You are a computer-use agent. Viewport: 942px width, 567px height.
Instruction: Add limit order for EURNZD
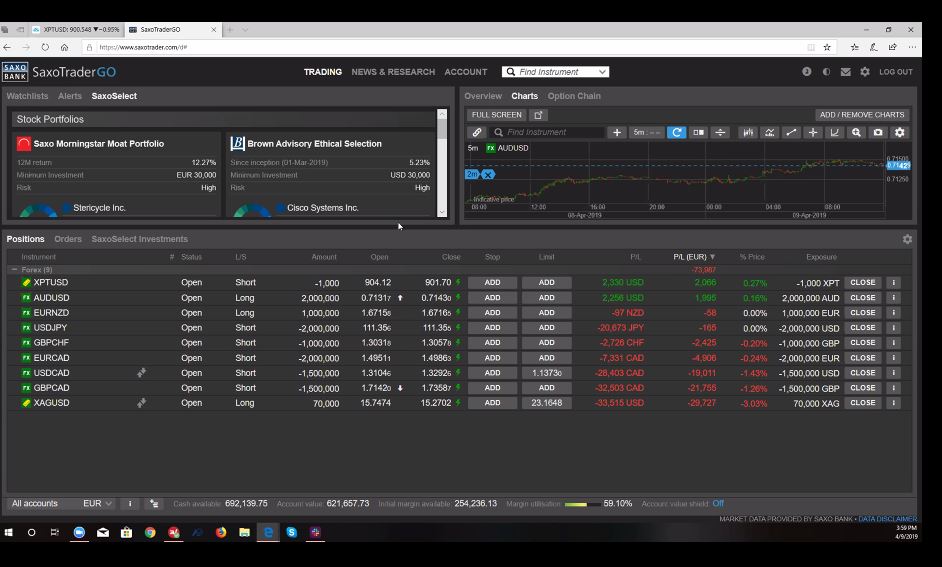pos(547,313)
